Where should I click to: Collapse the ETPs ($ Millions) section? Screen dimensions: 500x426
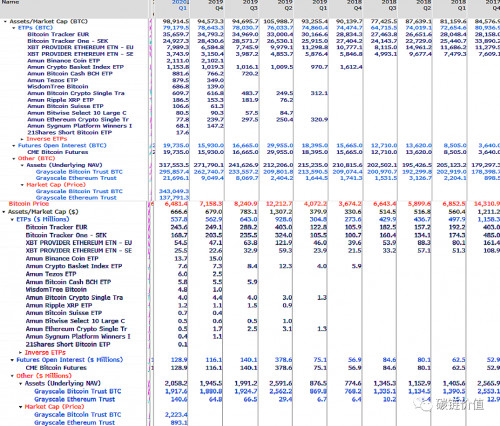(12, 220)
